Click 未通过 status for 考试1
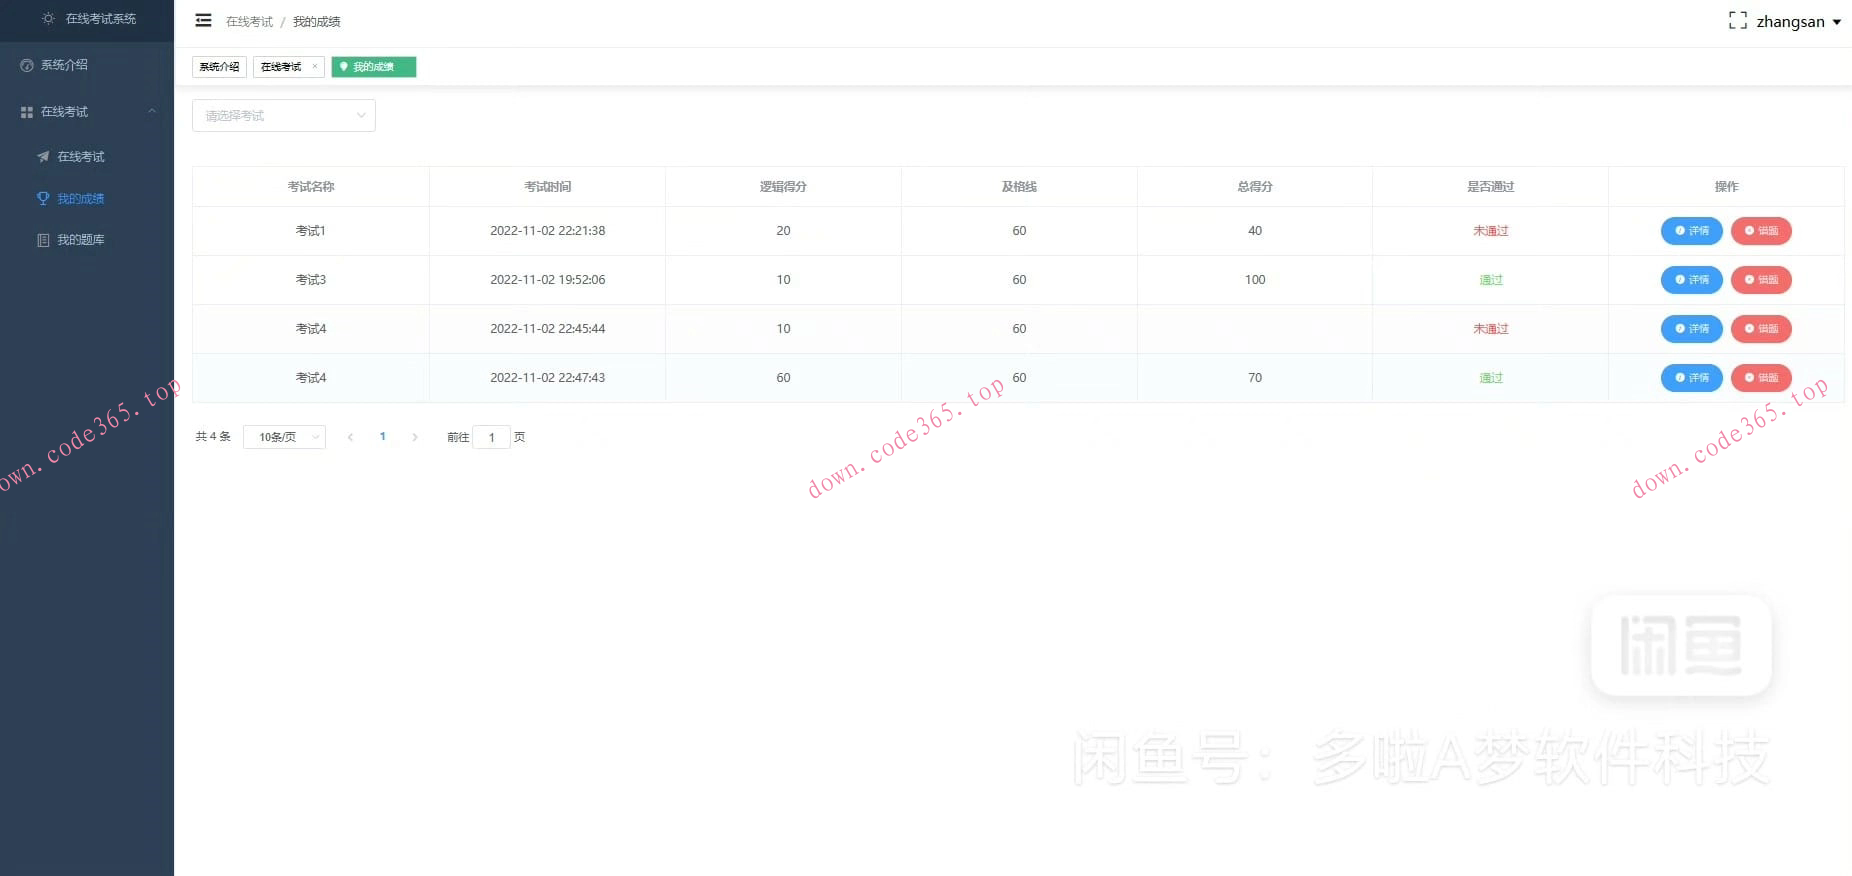The width and height of the screenshot is (1852, 876). (x=1491, y=231)
